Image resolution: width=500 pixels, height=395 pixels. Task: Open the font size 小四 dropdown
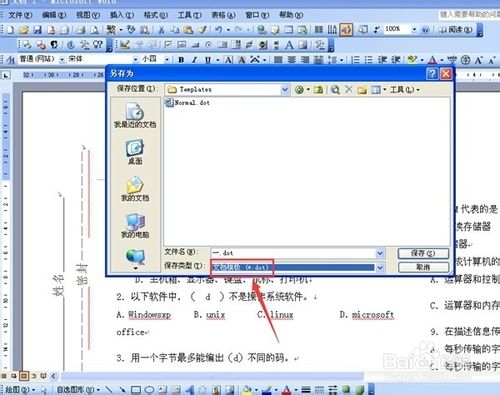pyautogui.click(x=167, y=60)
